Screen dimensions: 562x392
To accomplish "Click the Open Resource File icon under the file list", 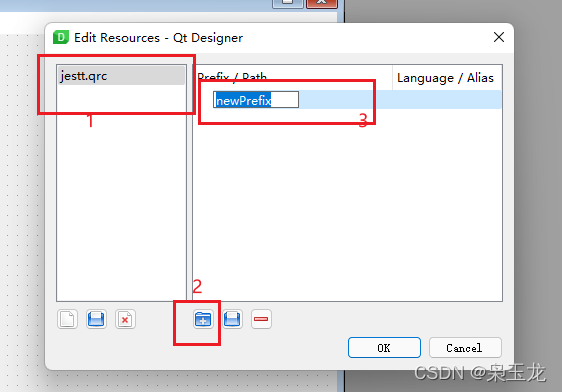I will click(96, 319).
